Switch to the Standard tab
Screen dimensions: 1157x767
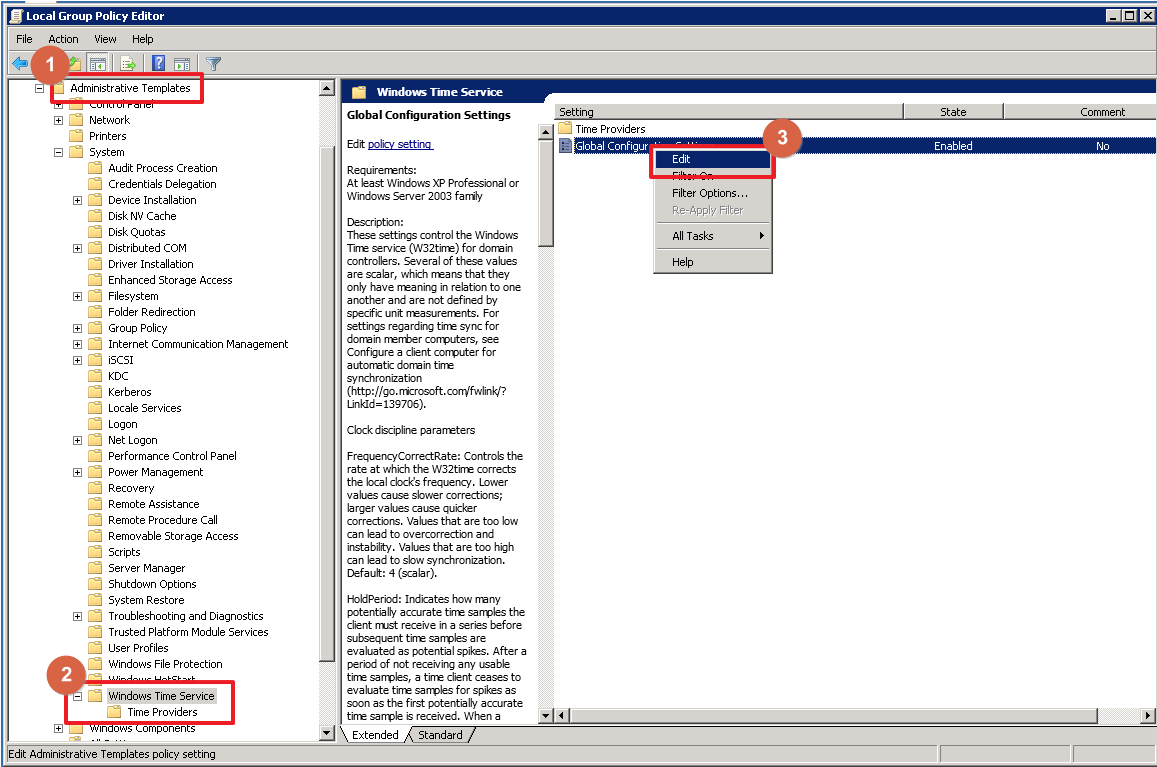[x=441, y=735]
